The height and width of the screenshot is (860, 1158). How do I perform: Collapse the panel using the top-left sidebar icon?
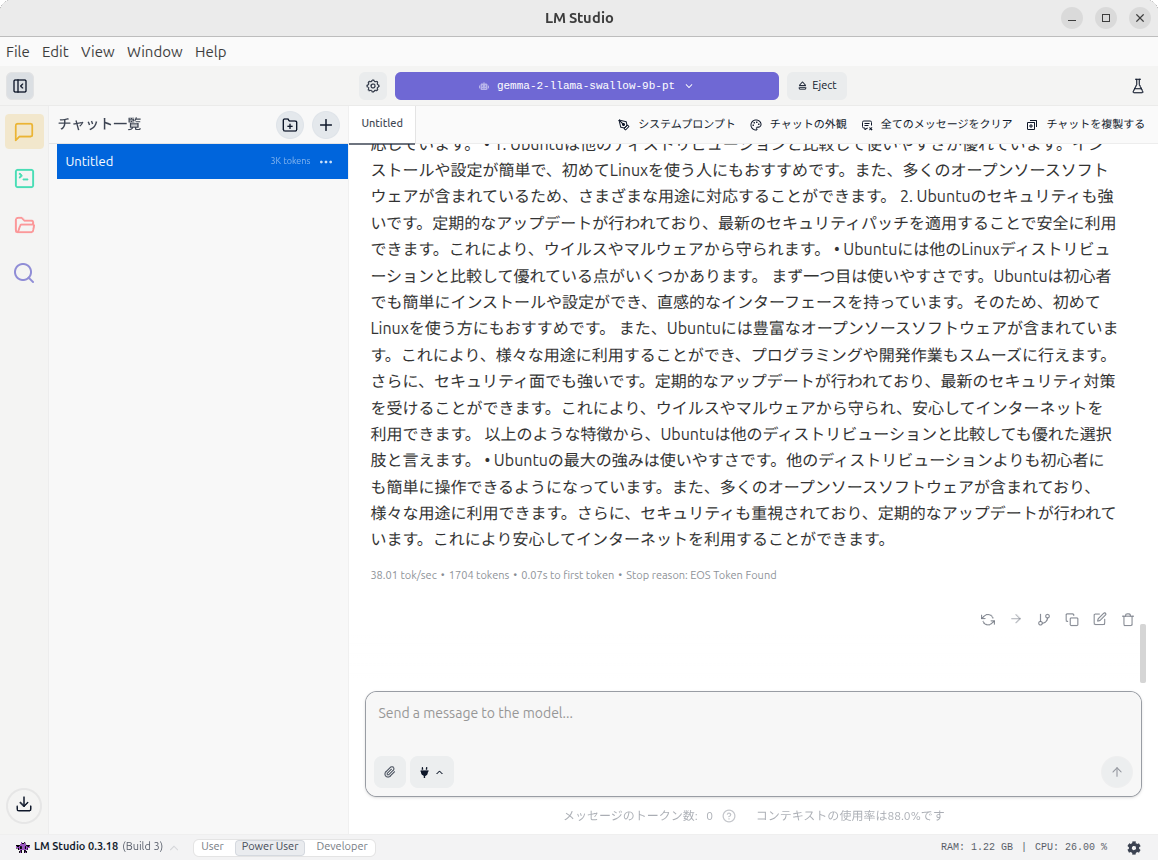20,86
